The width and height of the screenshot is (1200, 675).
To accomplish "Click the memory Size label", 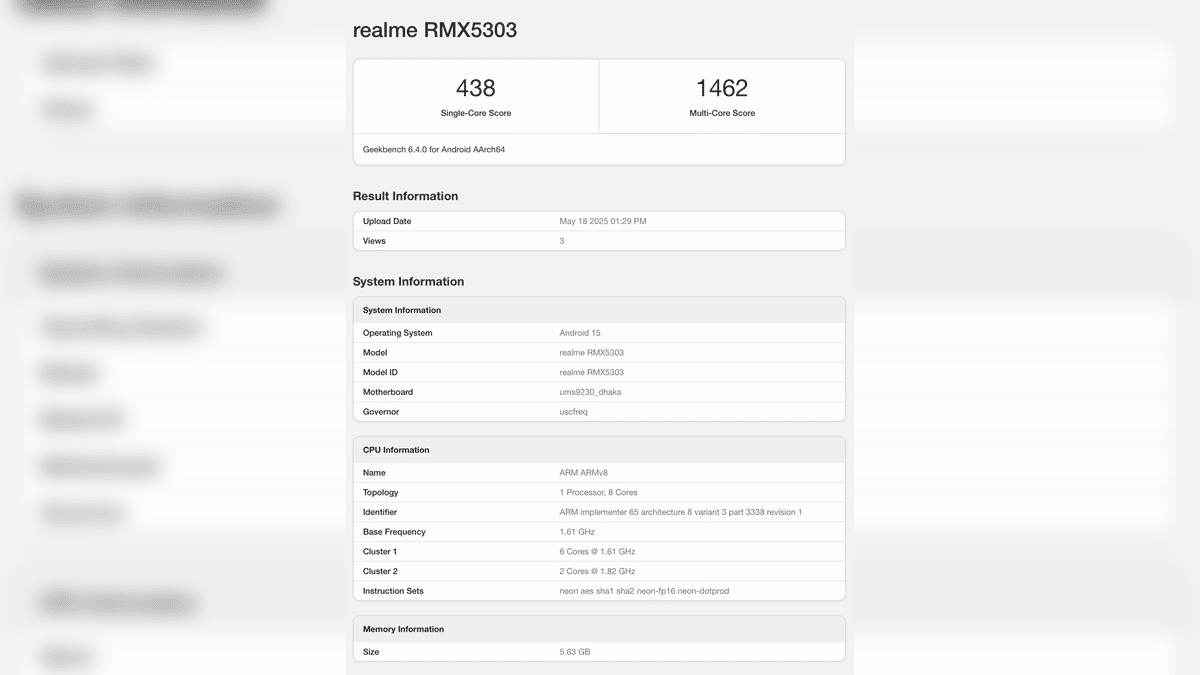I will click(x=371, y=652).
